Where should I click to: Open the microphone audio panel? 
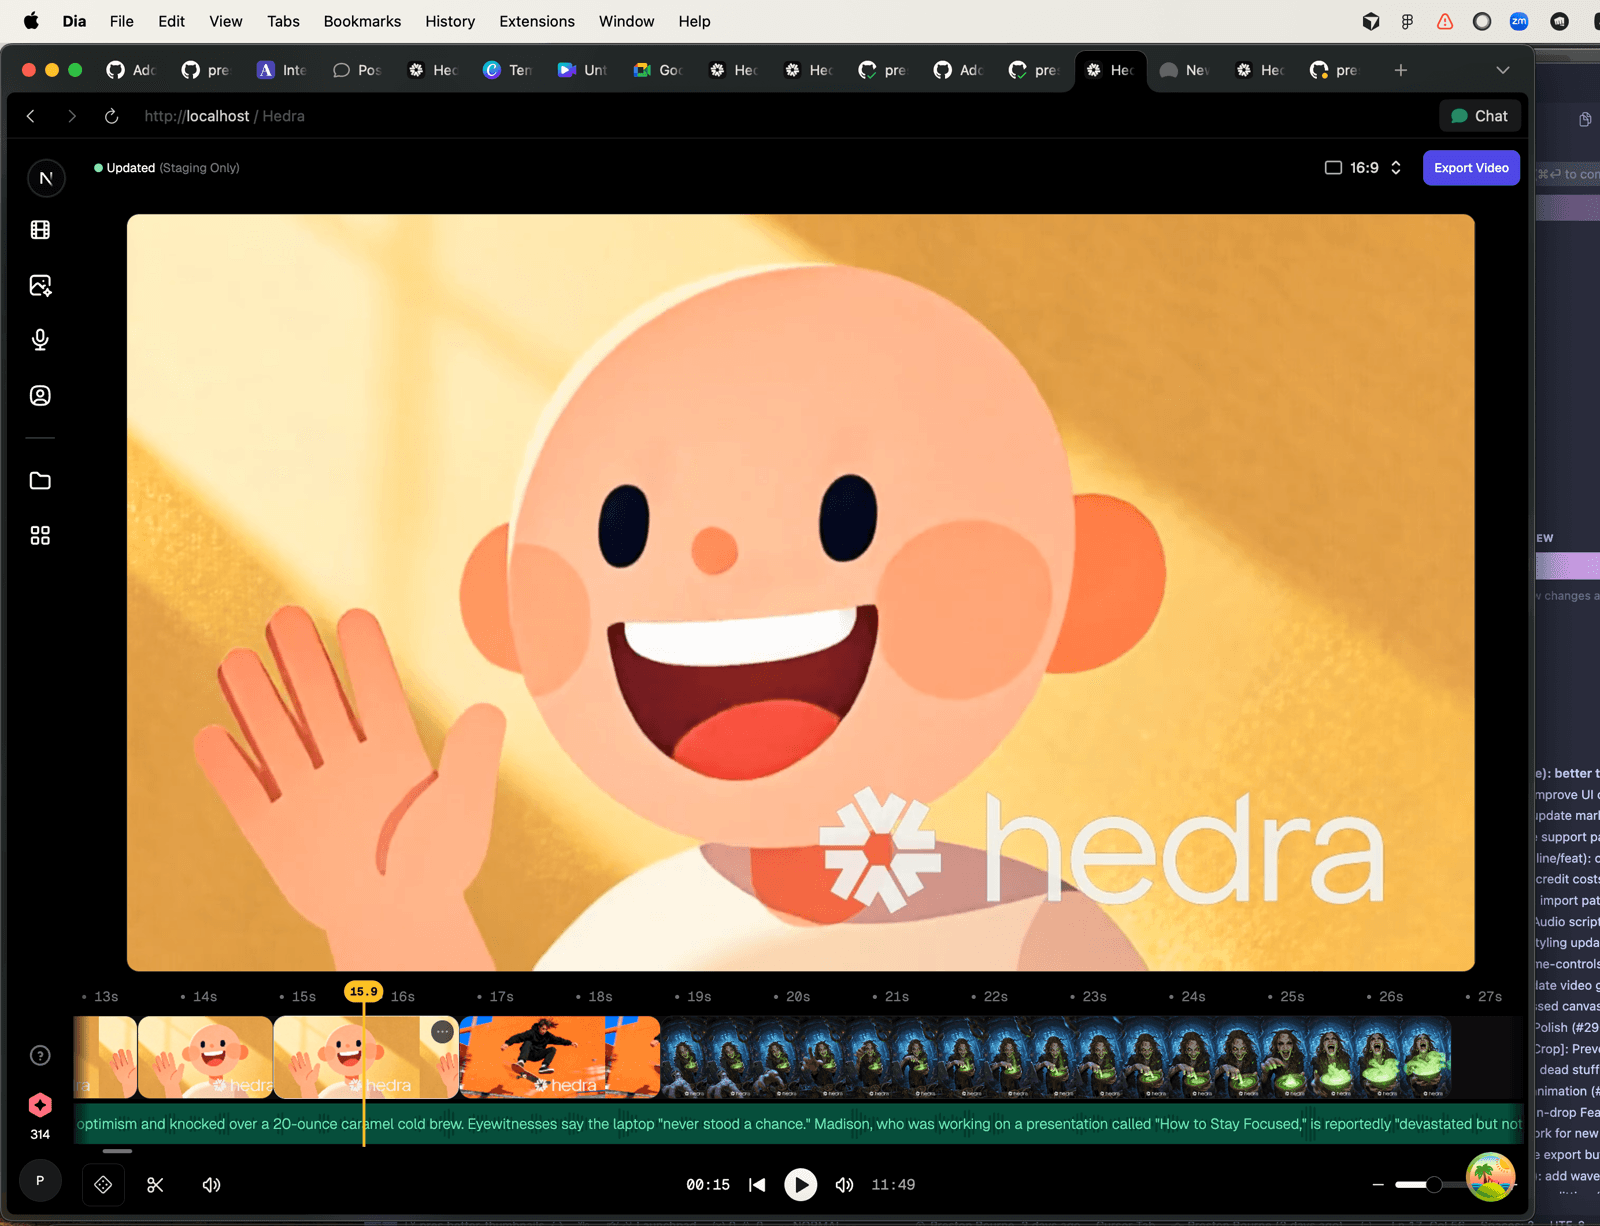tap(40, 340)
